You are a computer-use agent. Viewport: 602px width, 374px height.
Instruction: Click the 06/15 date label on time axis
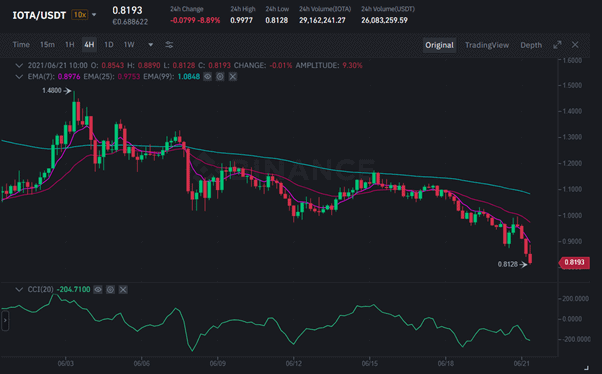(x=369, y=363)
